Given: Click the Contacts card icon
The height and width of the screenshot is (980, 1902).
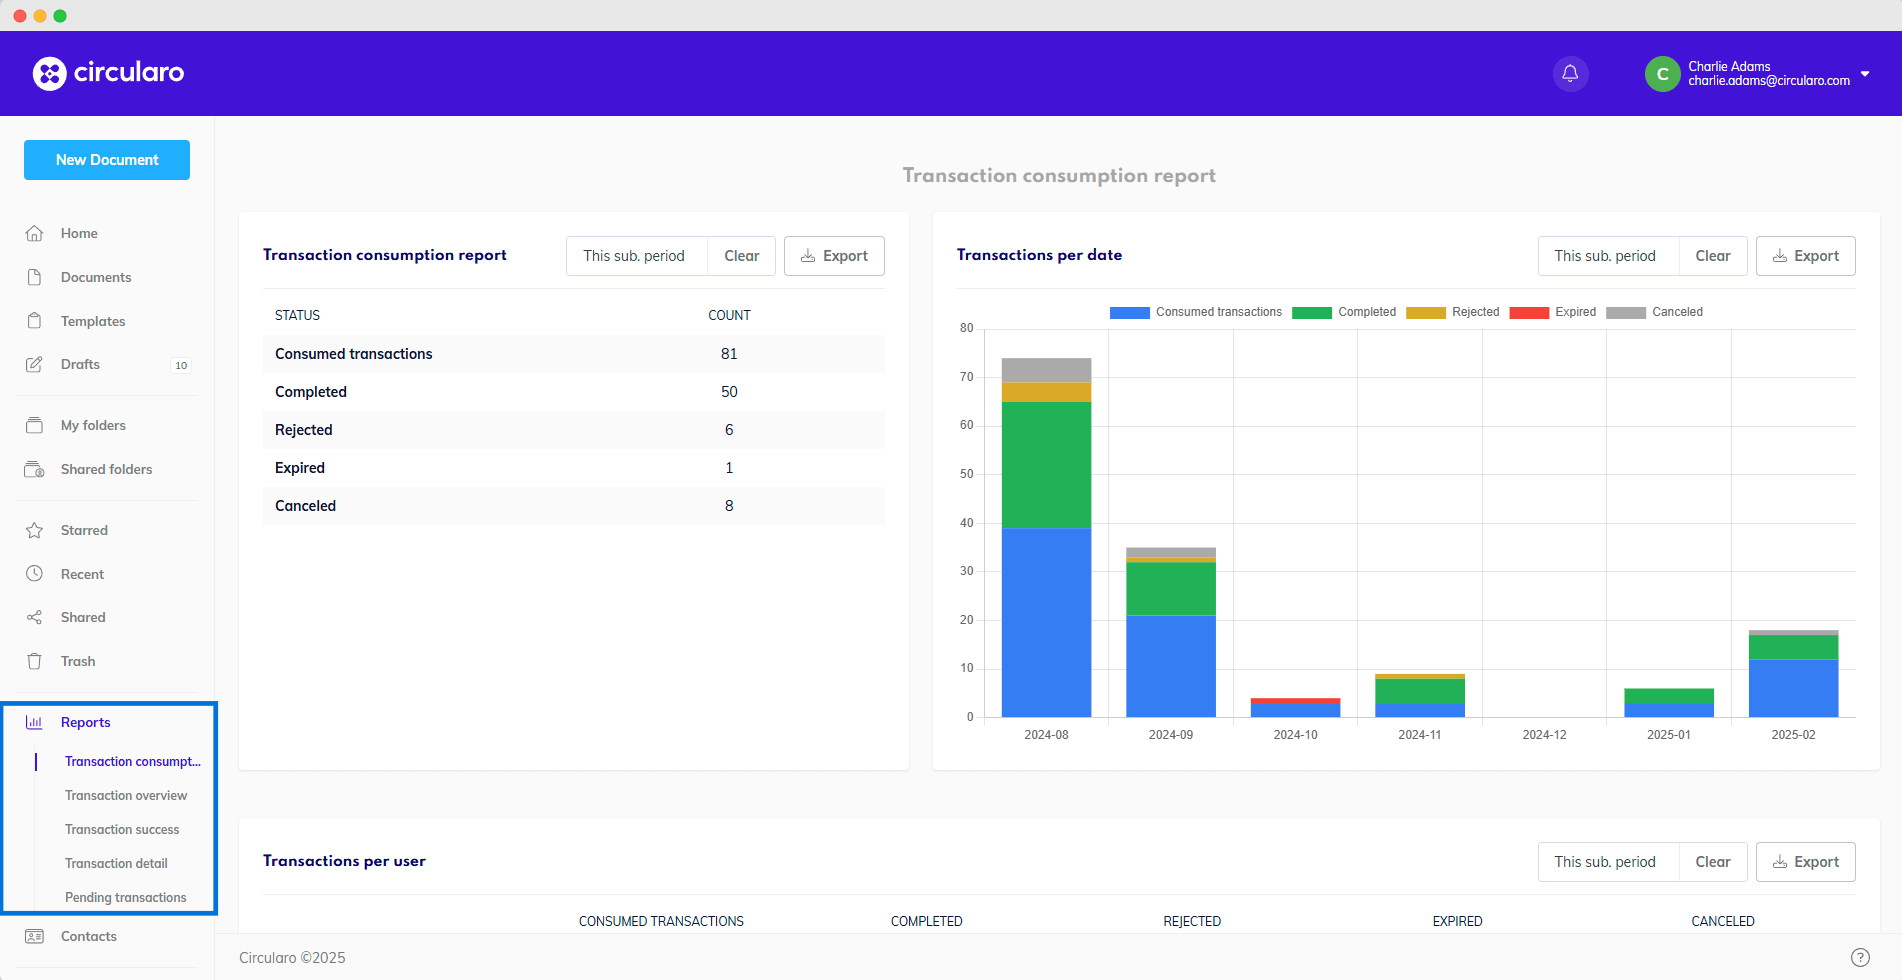Looking at the screenshot, I should click(35, 936).
